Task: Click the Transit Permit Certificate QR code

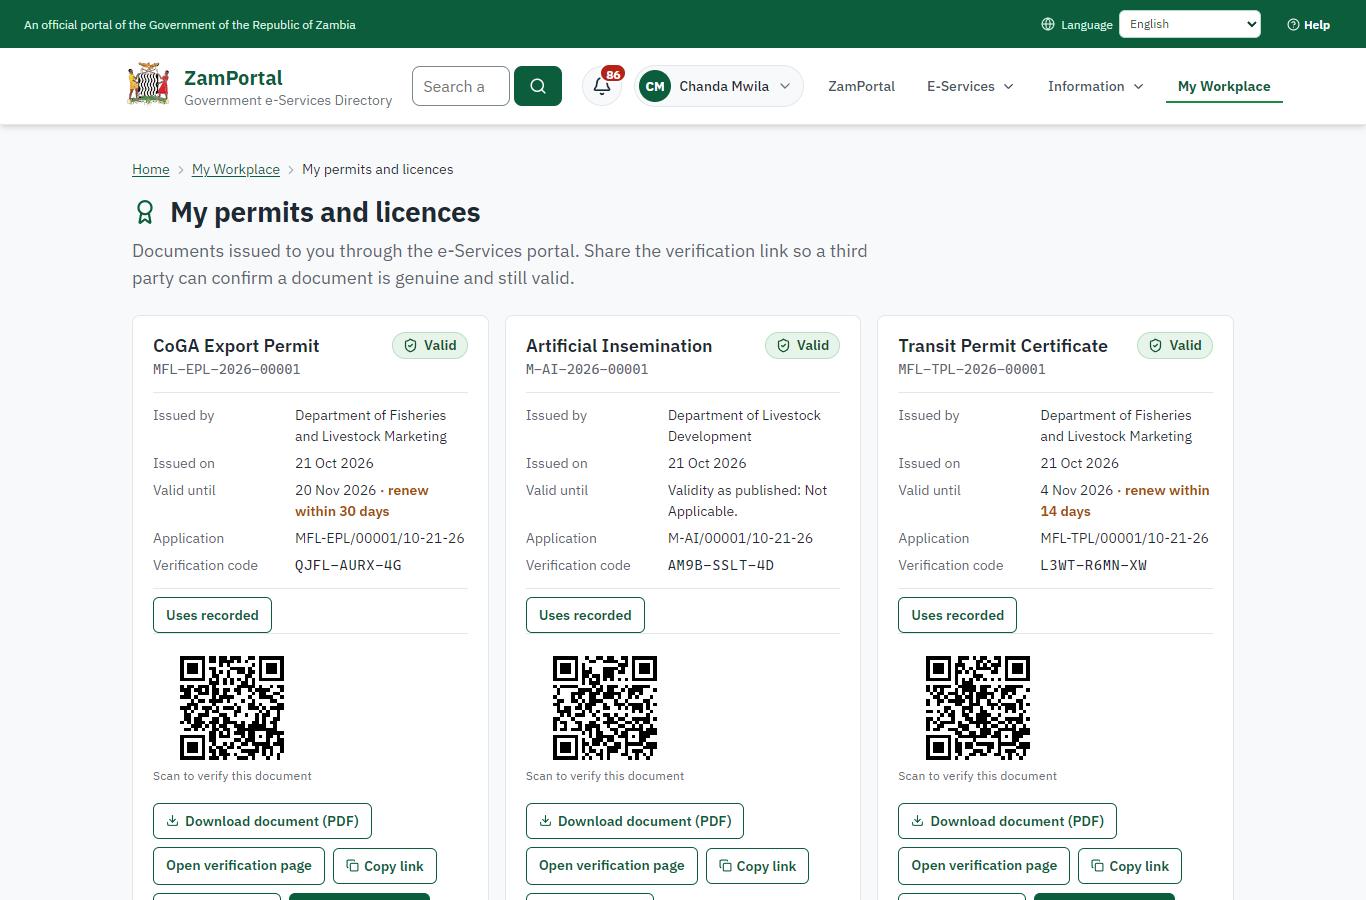Action: [978, 708]
